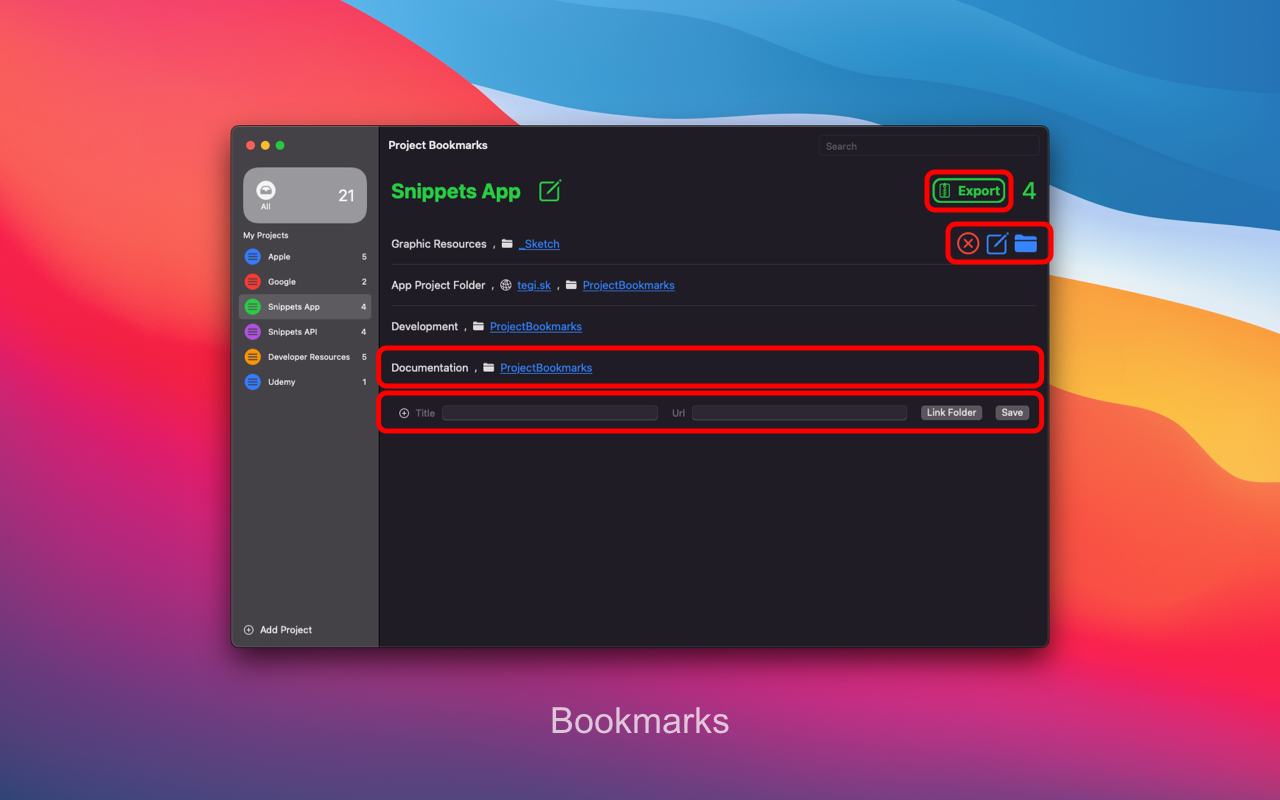Viewport: 1280px width, 800px height.
Task: Click the Graphic Resources bookmark title
Action: (x=439, y=244)
